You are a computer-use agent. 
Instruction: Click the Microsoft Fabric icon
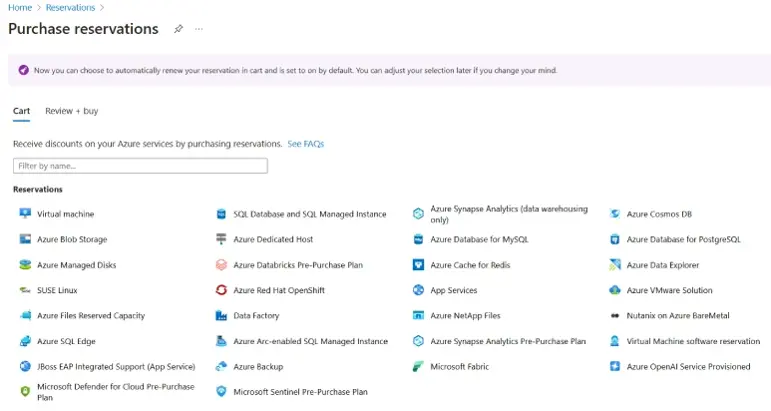[418, 366]
